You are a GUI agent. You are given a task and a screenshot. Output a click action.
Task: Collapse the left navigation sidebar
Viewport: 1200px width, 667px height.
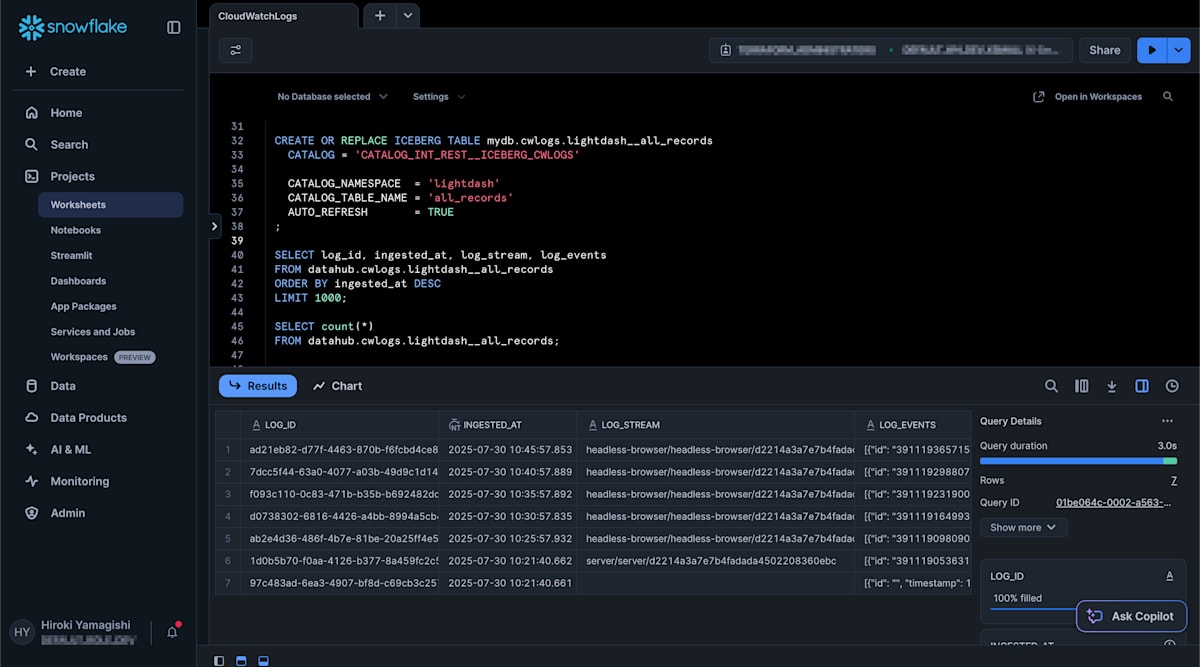pos(174,27)
